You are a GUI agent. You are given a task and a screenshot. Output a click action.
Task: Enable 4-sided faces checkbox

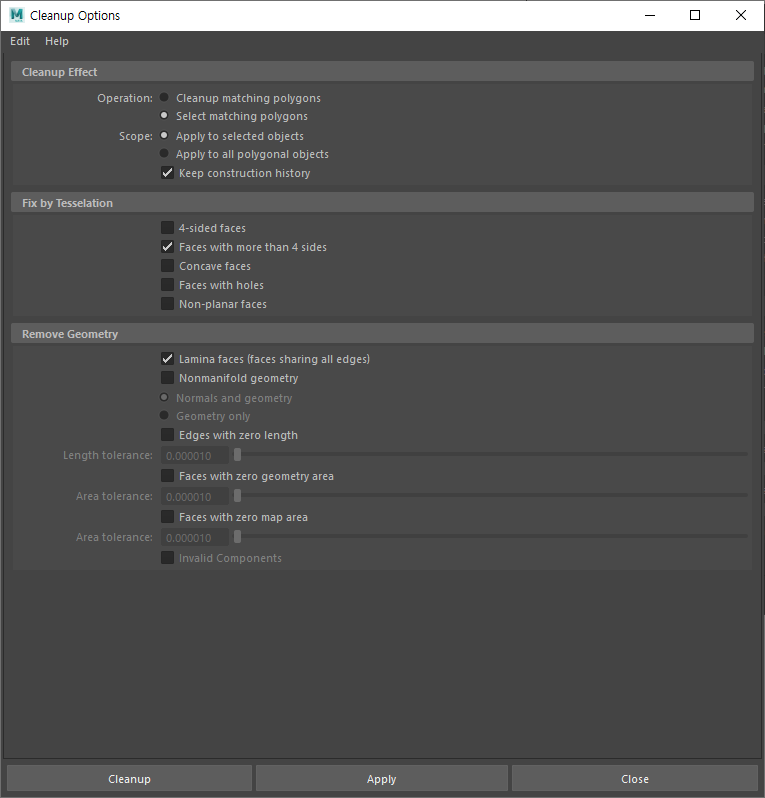pyautogui.click(x=167, y=227)
